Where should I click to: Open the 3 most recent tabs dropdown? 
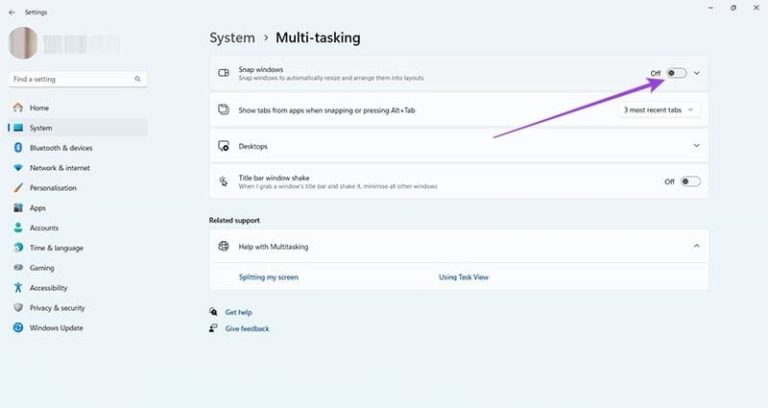659,110
